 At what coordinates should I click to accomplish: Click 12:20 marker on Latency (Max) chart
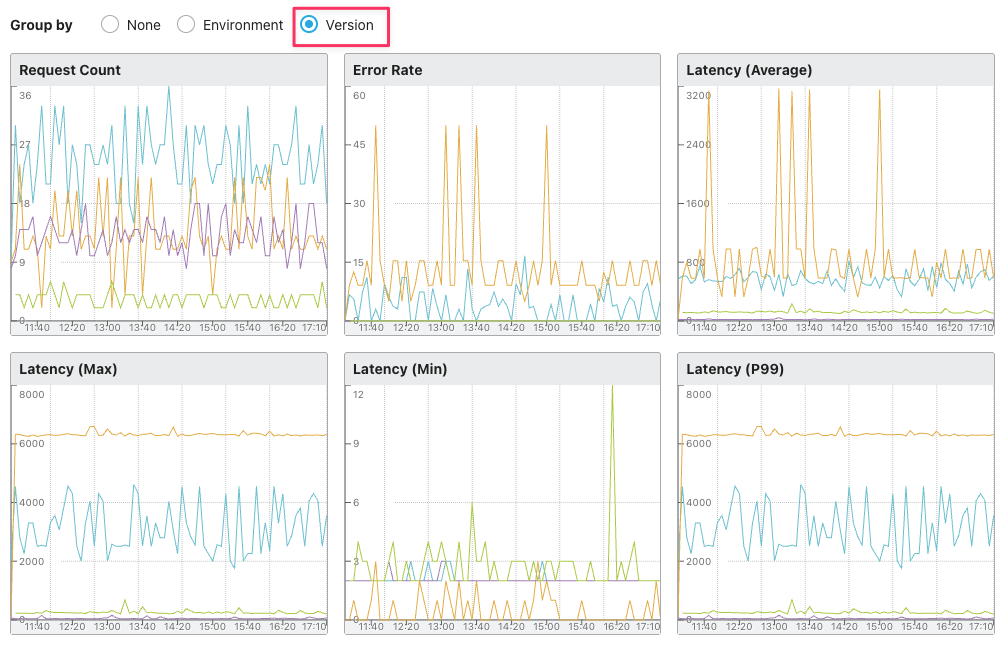coord(72,626)
